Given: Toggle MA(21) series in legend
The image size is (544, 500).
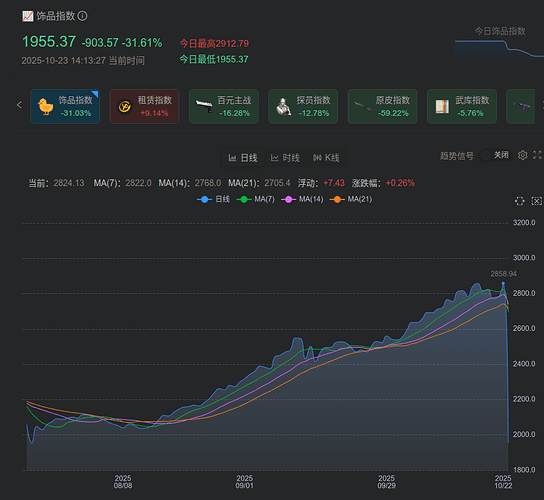Looking at the screenshot, I should 351,199.
